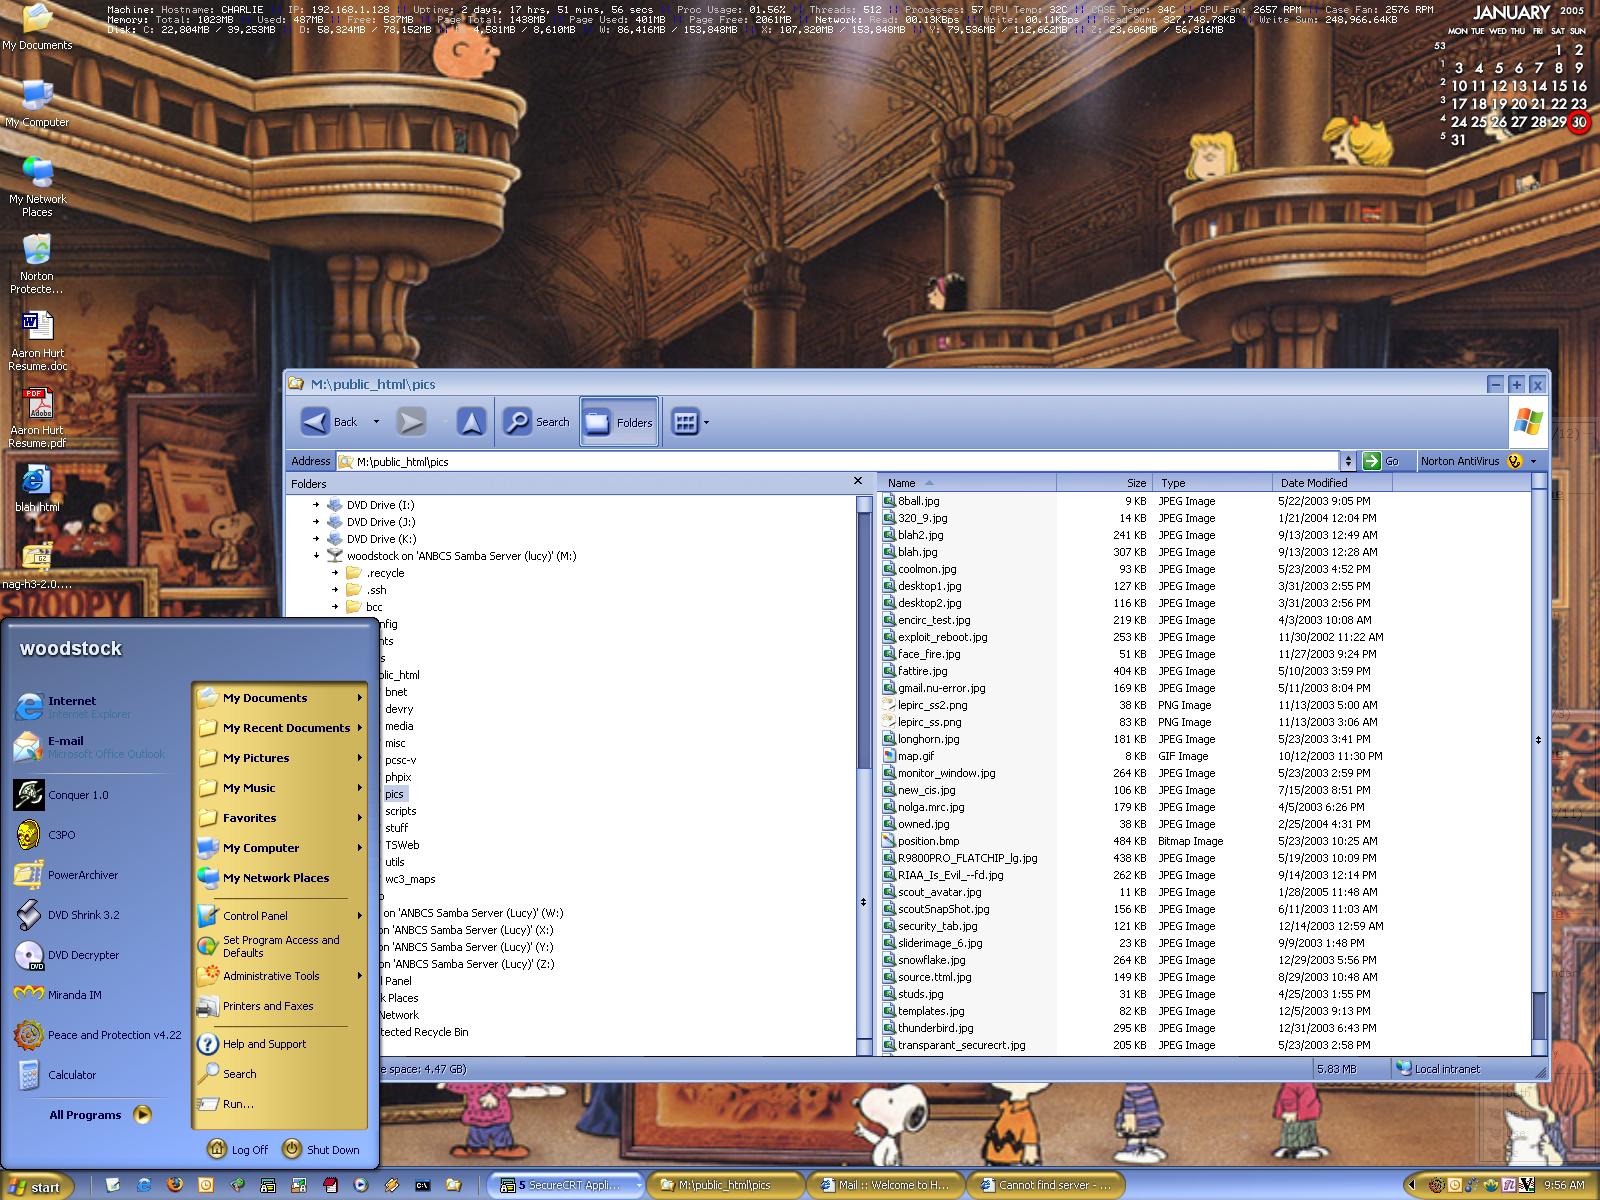Click the address field M:\public_html\pics
This screenshot has width=1600, height=1200.
click(x=838, y=462)
